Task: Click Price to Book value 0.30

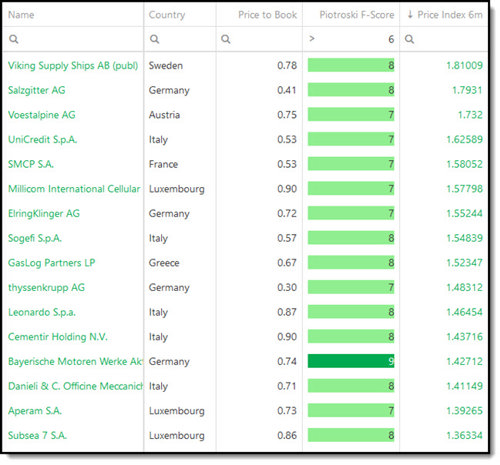Action: tap(287, 288)
